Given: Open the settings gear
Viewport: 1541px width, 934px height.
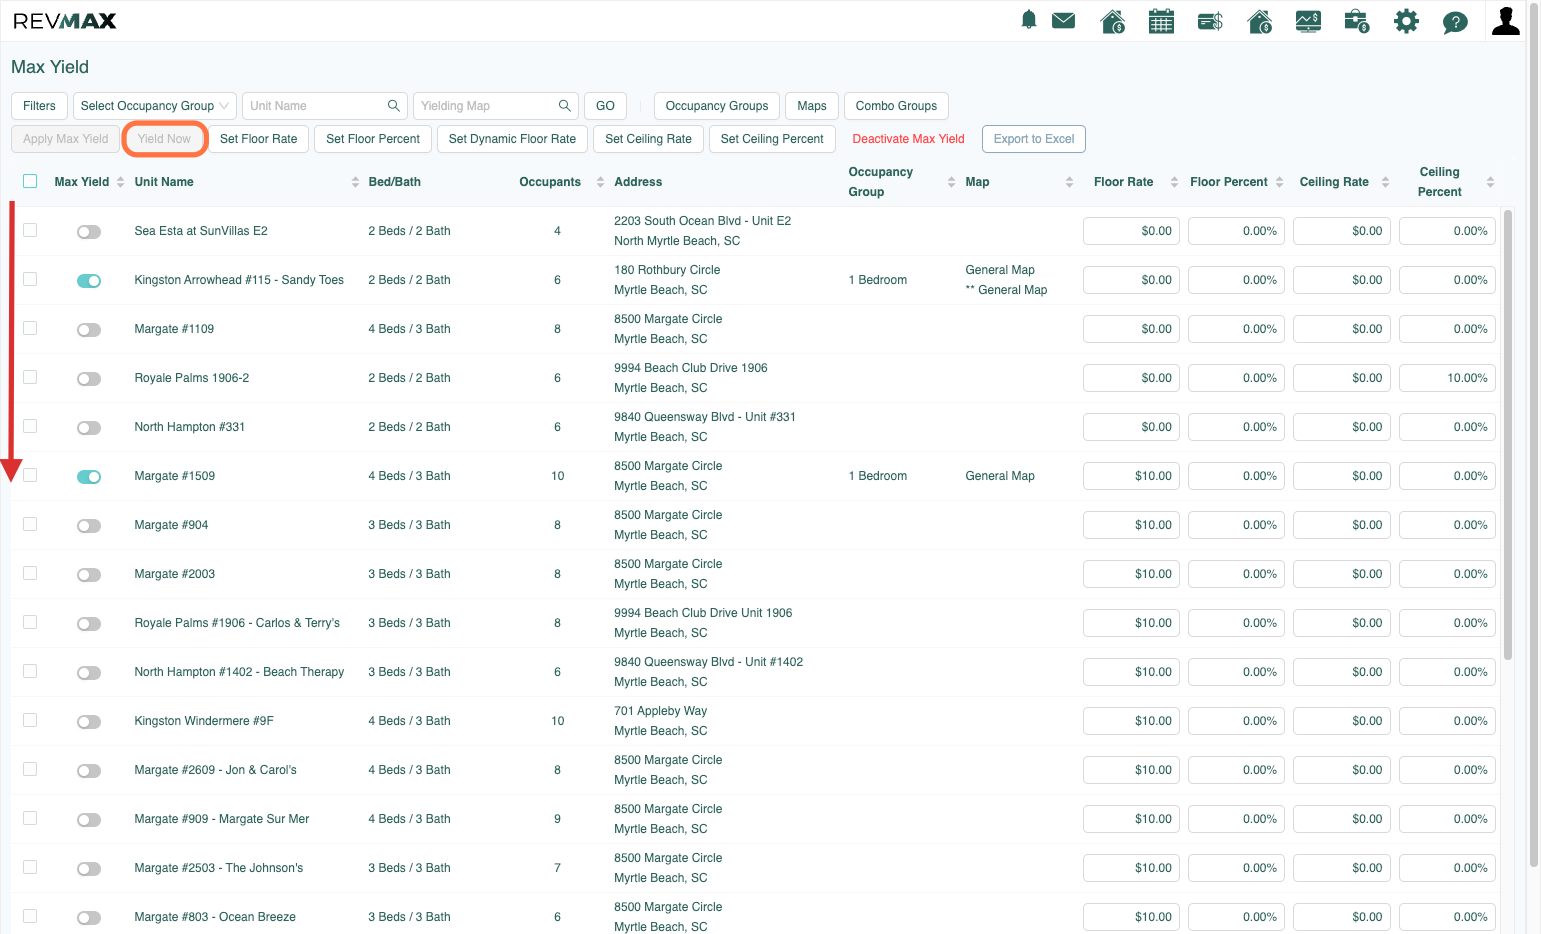Looking at the screenshot, I should tap(1406, 21).
